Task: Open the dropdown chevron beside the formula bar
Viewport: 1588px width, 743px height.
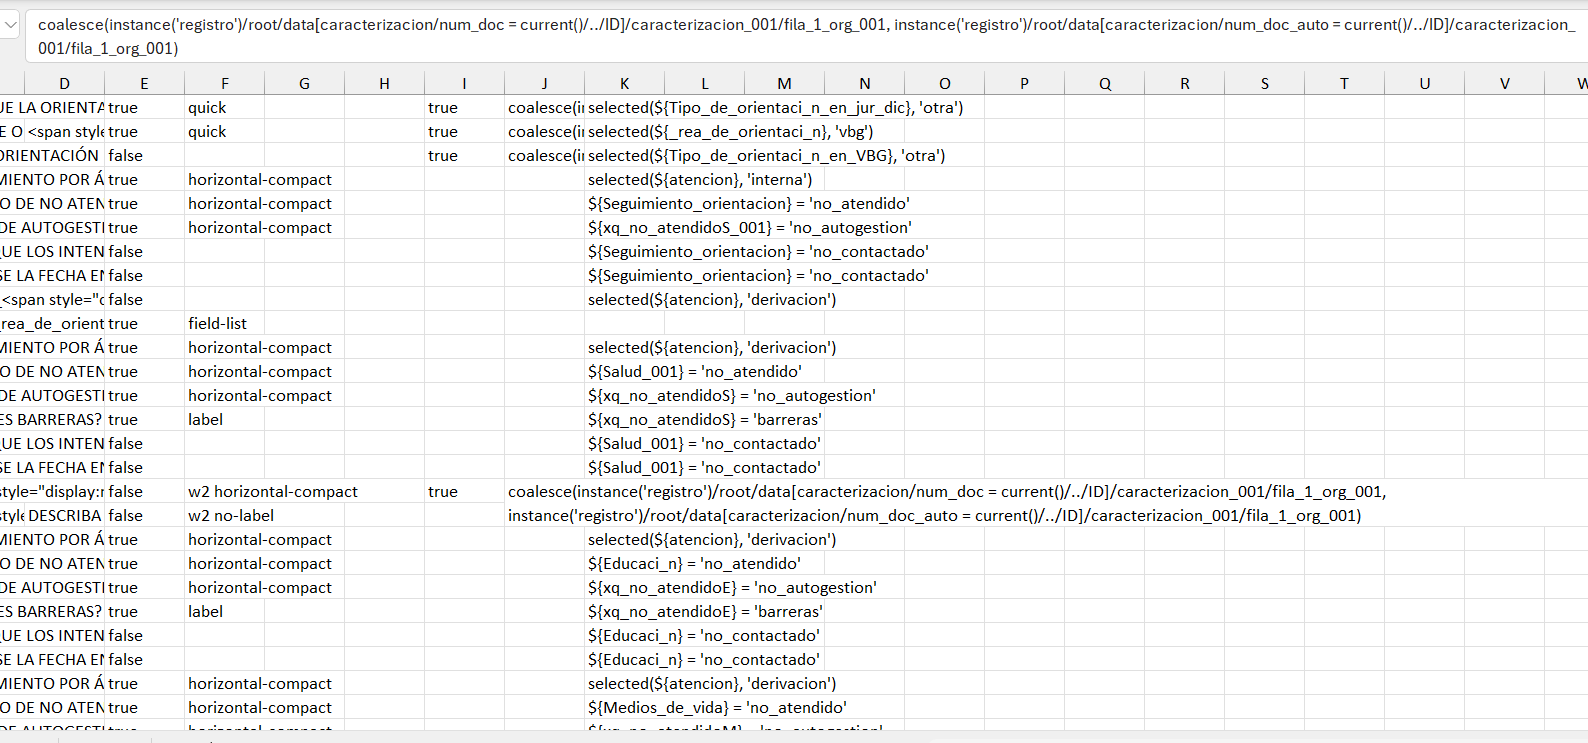Action: click(9, 24)
